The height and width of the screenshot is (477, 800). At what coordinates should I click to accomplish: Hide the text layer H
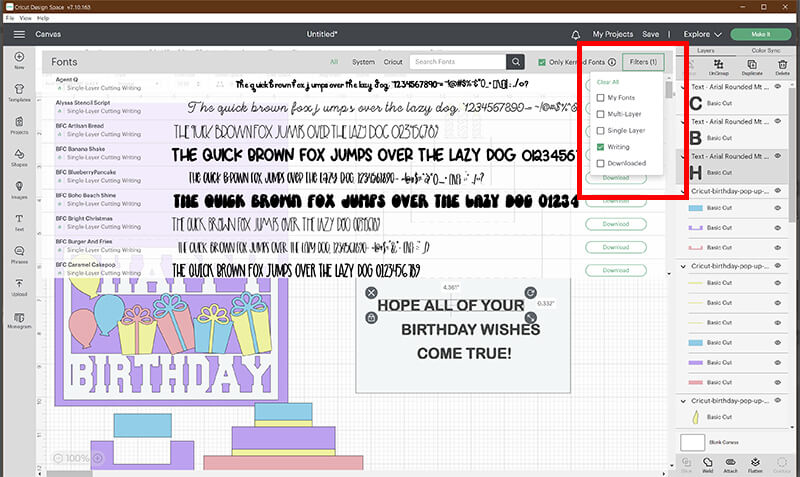(x=778, y=156)
